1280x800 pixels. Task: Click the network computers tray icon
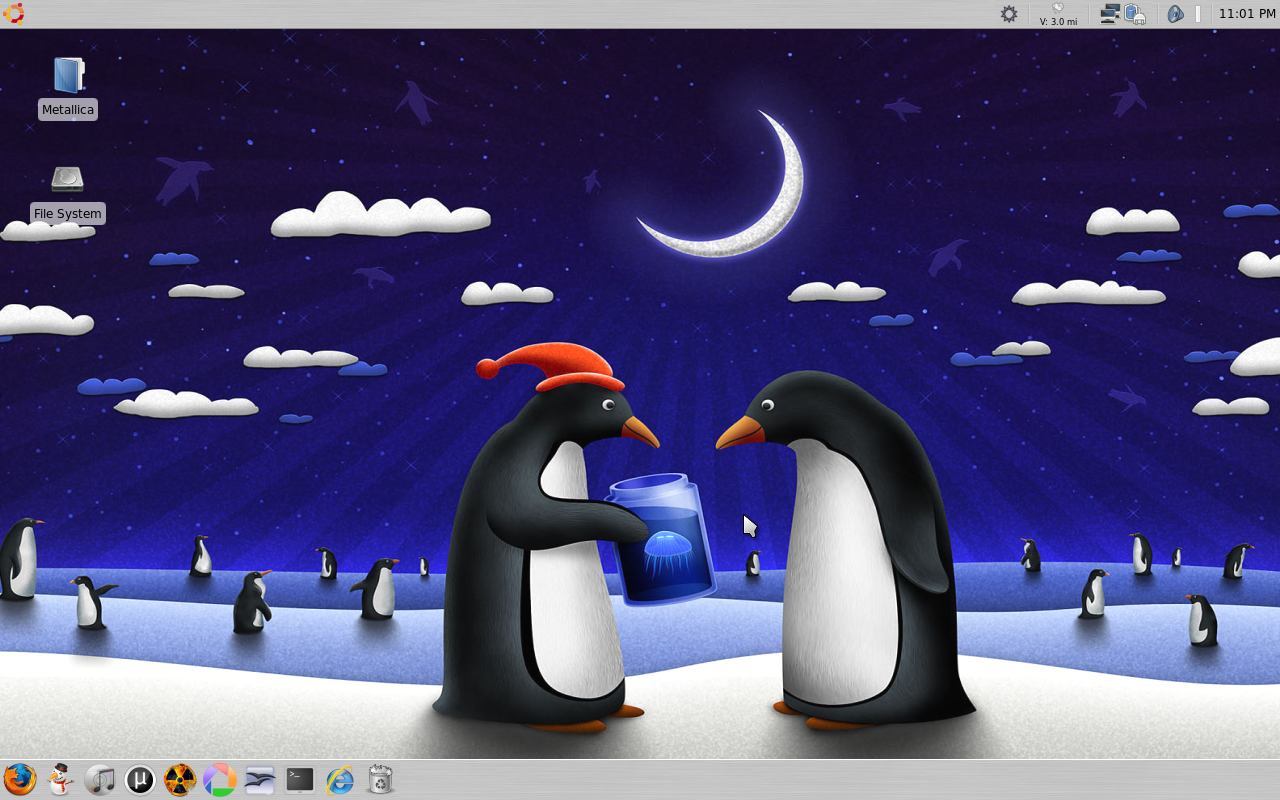coord(1110,14)
